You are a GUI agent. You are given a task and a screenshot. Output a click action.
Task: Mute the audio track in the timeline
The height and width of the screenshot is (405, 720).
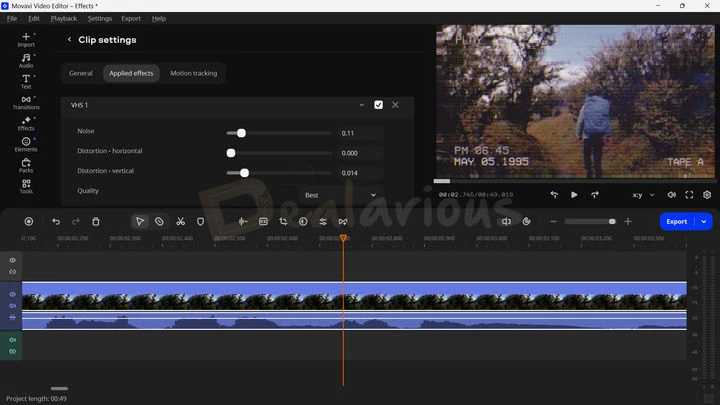(x=13, y=340)
